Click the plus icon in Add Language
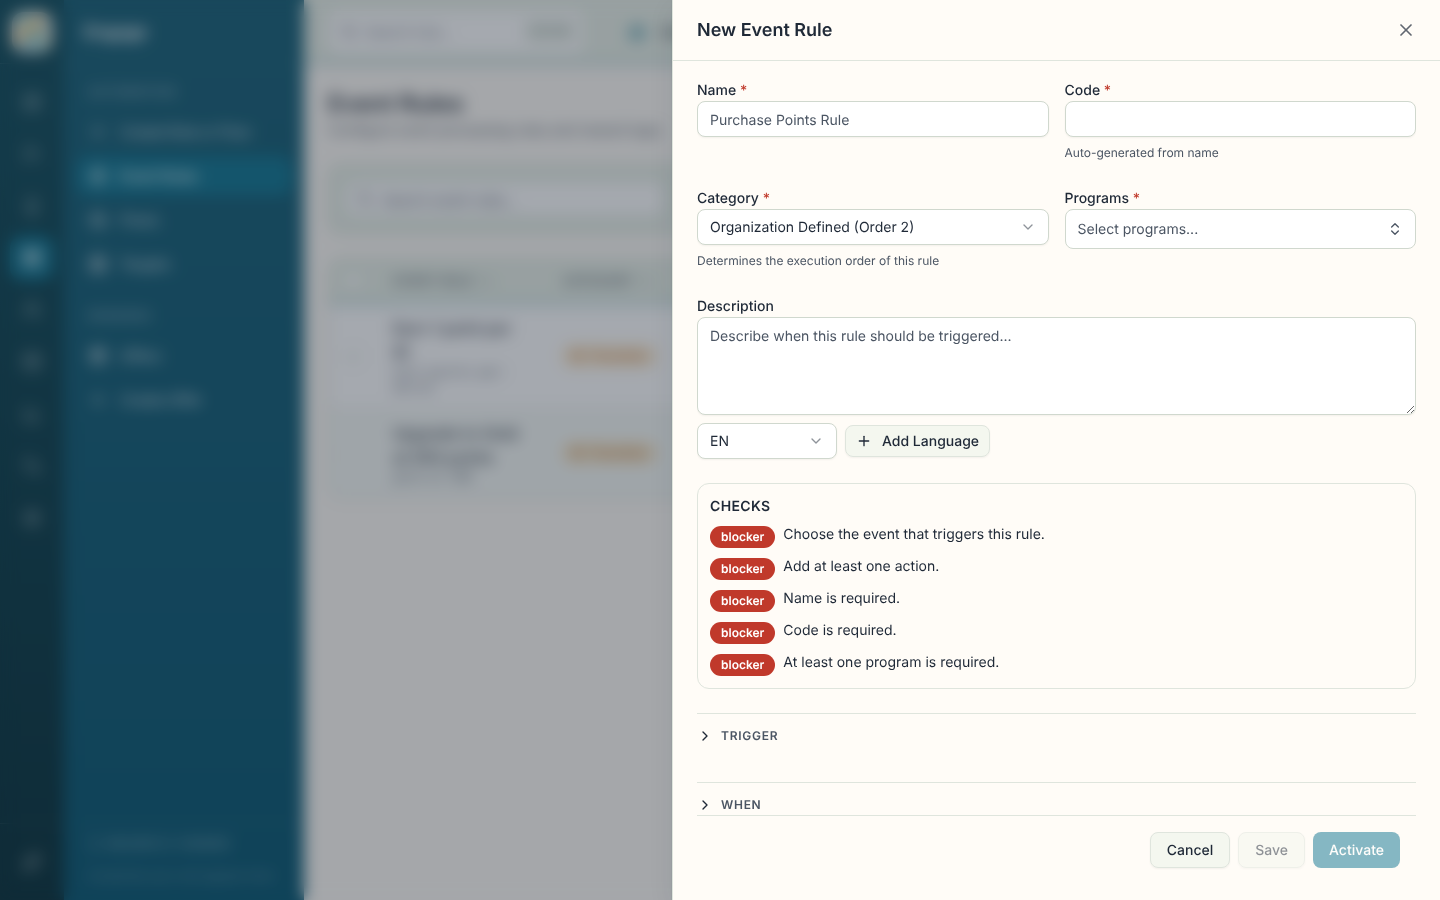This screenshot has width=1440, height=900. (x=864, y=441)
